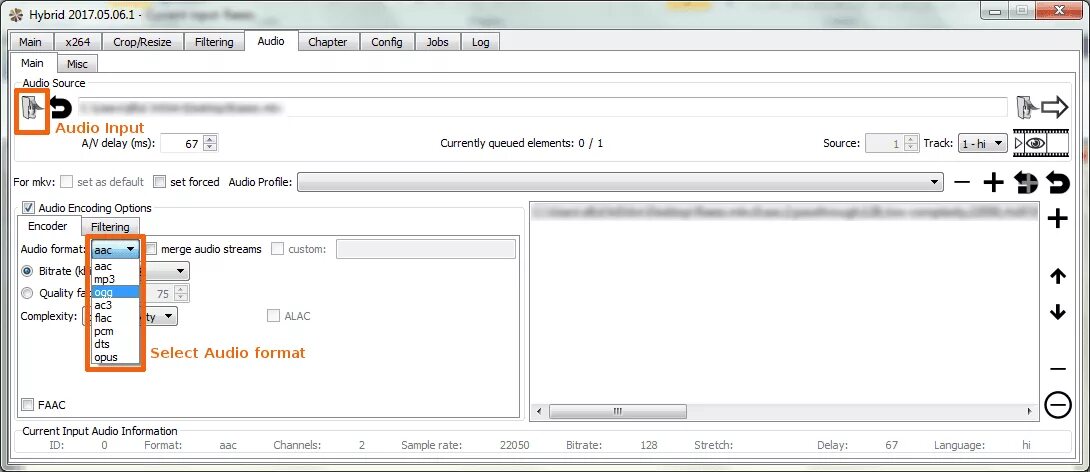
Task: Open the Config tab
Action: click(x=387, y=42)
